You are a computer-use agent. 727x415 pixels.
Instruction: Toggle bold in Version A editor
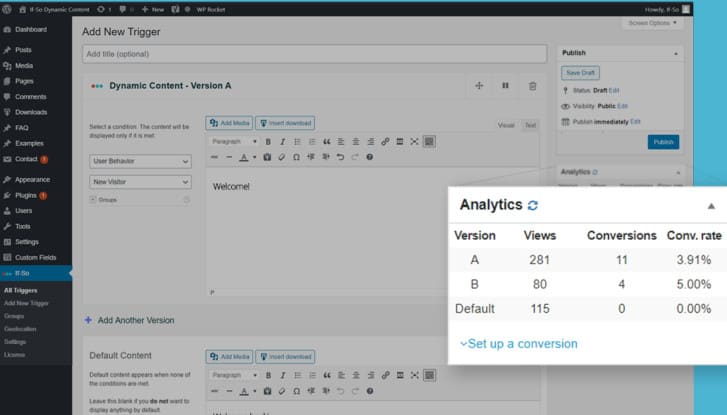click(268, 142)
